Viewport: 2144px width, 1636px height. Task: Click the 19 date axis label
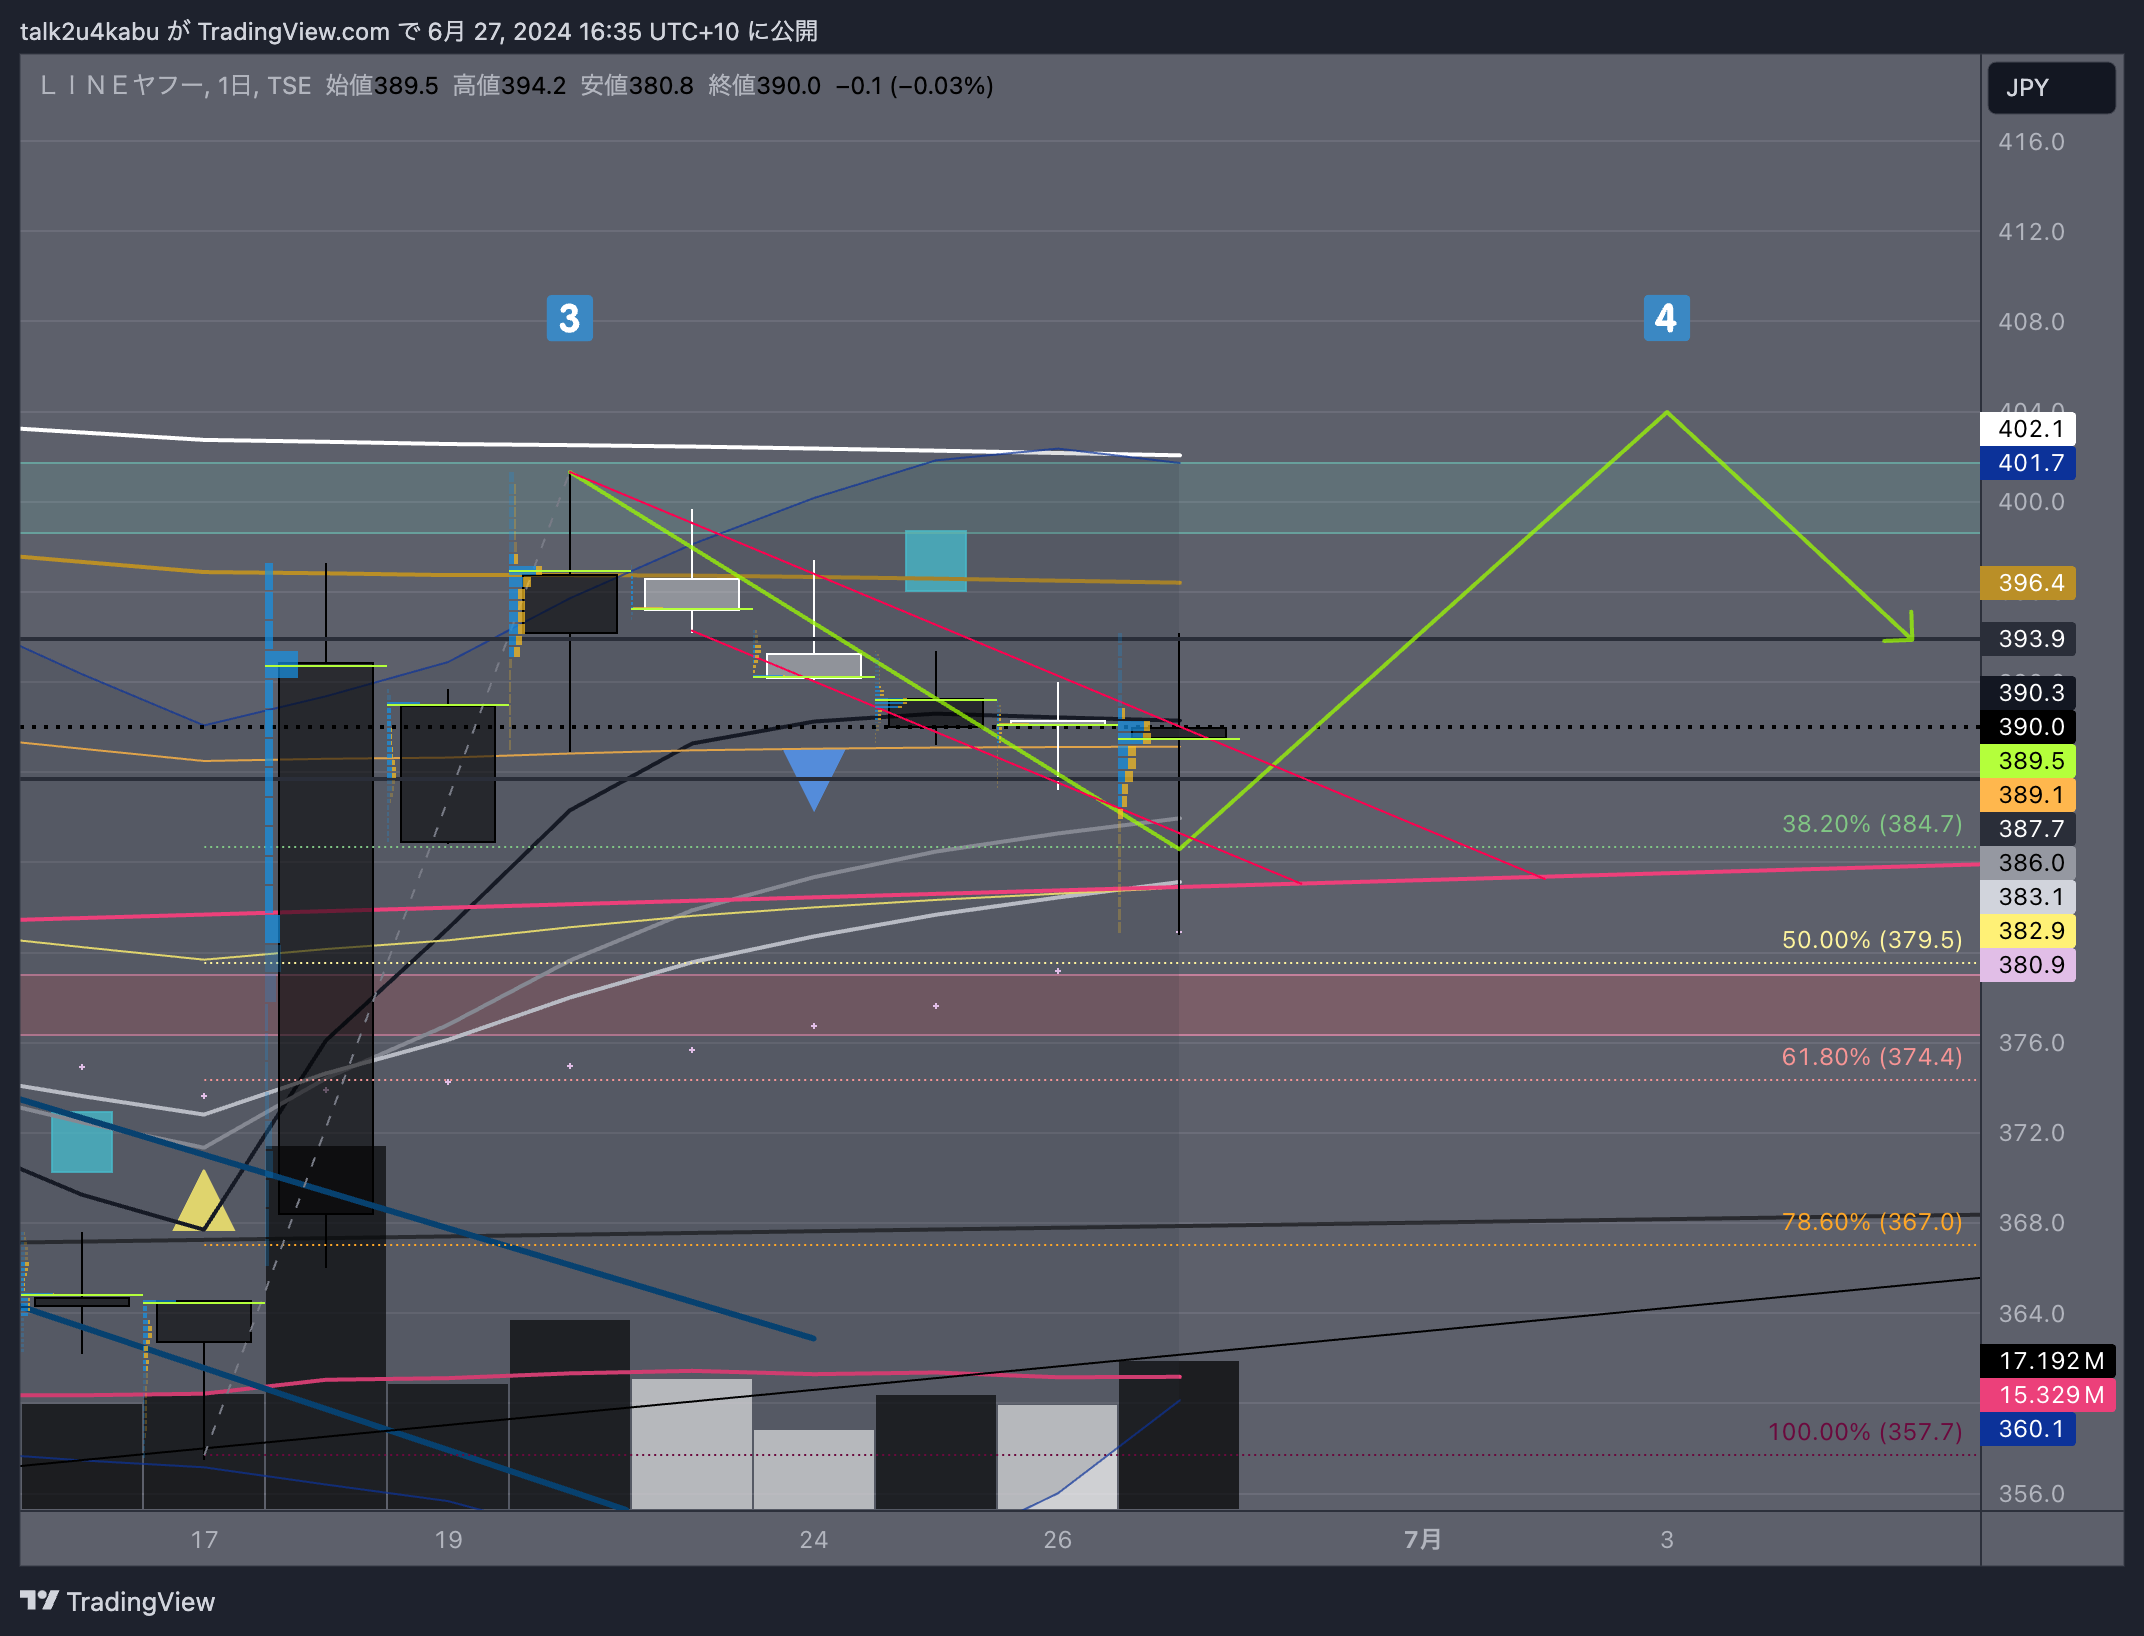pos(448,1539)
